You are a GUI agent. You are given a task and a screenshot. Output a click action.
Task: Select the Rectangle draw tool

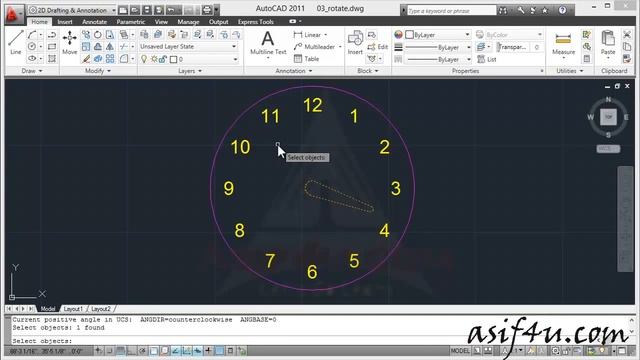point(52,47)
